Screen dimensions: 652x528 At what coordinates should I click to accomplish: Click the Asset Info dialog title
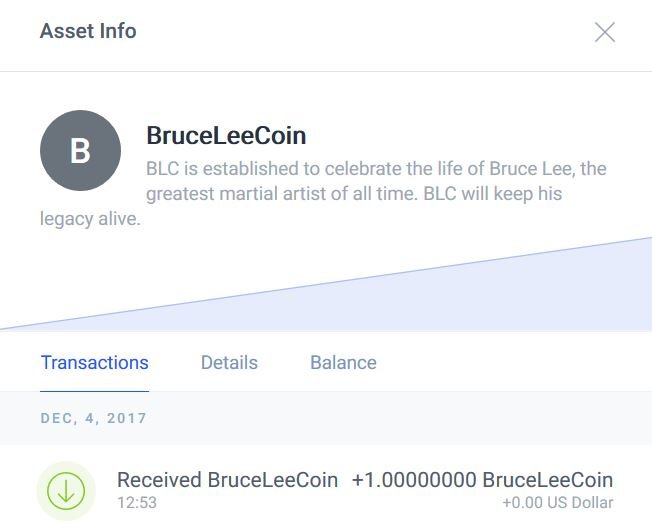coord(88,31)
